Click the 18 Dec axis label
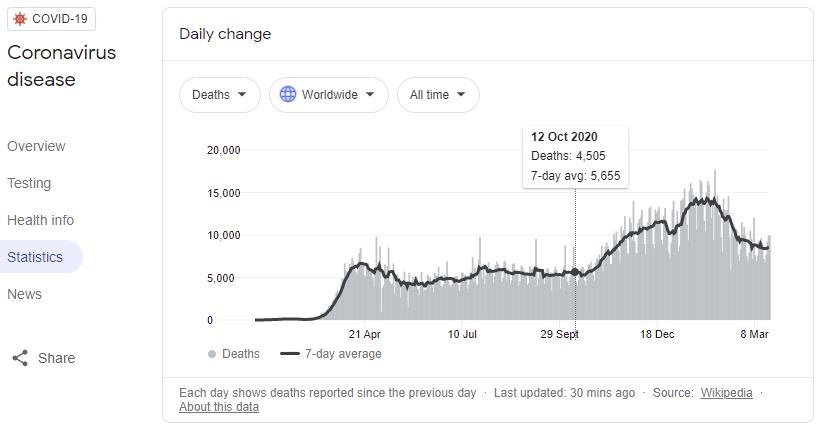Image resolution: width=826 pixels, height=433 pixels. coord(657,334)
